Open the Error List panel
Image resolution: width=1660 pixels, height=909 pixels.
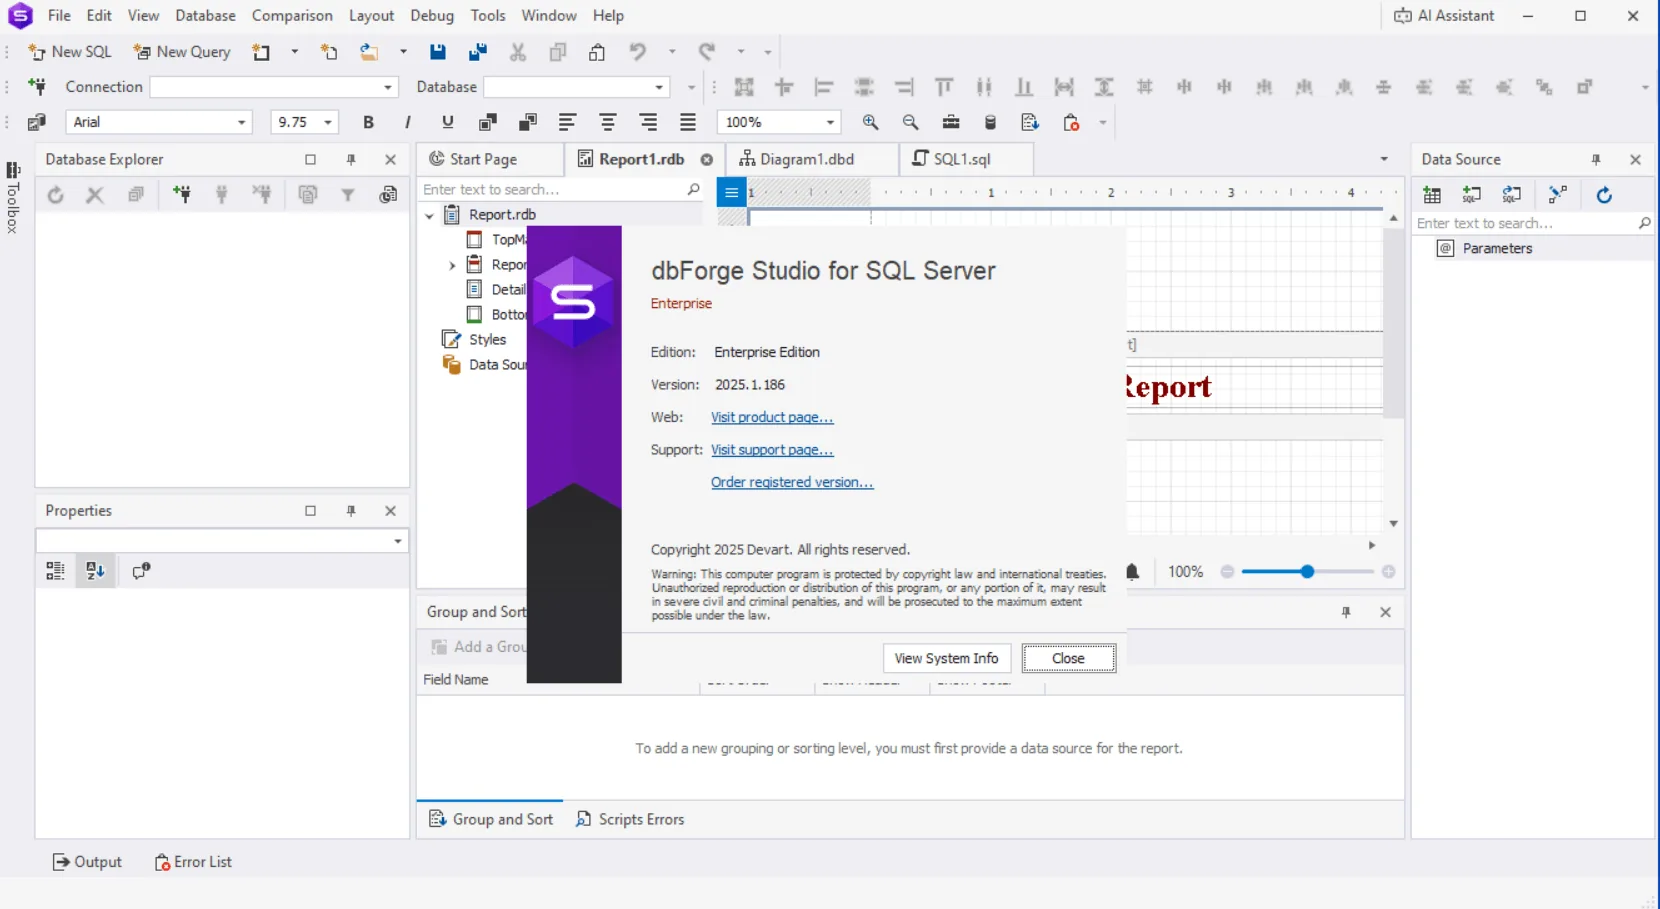point(193,862)
